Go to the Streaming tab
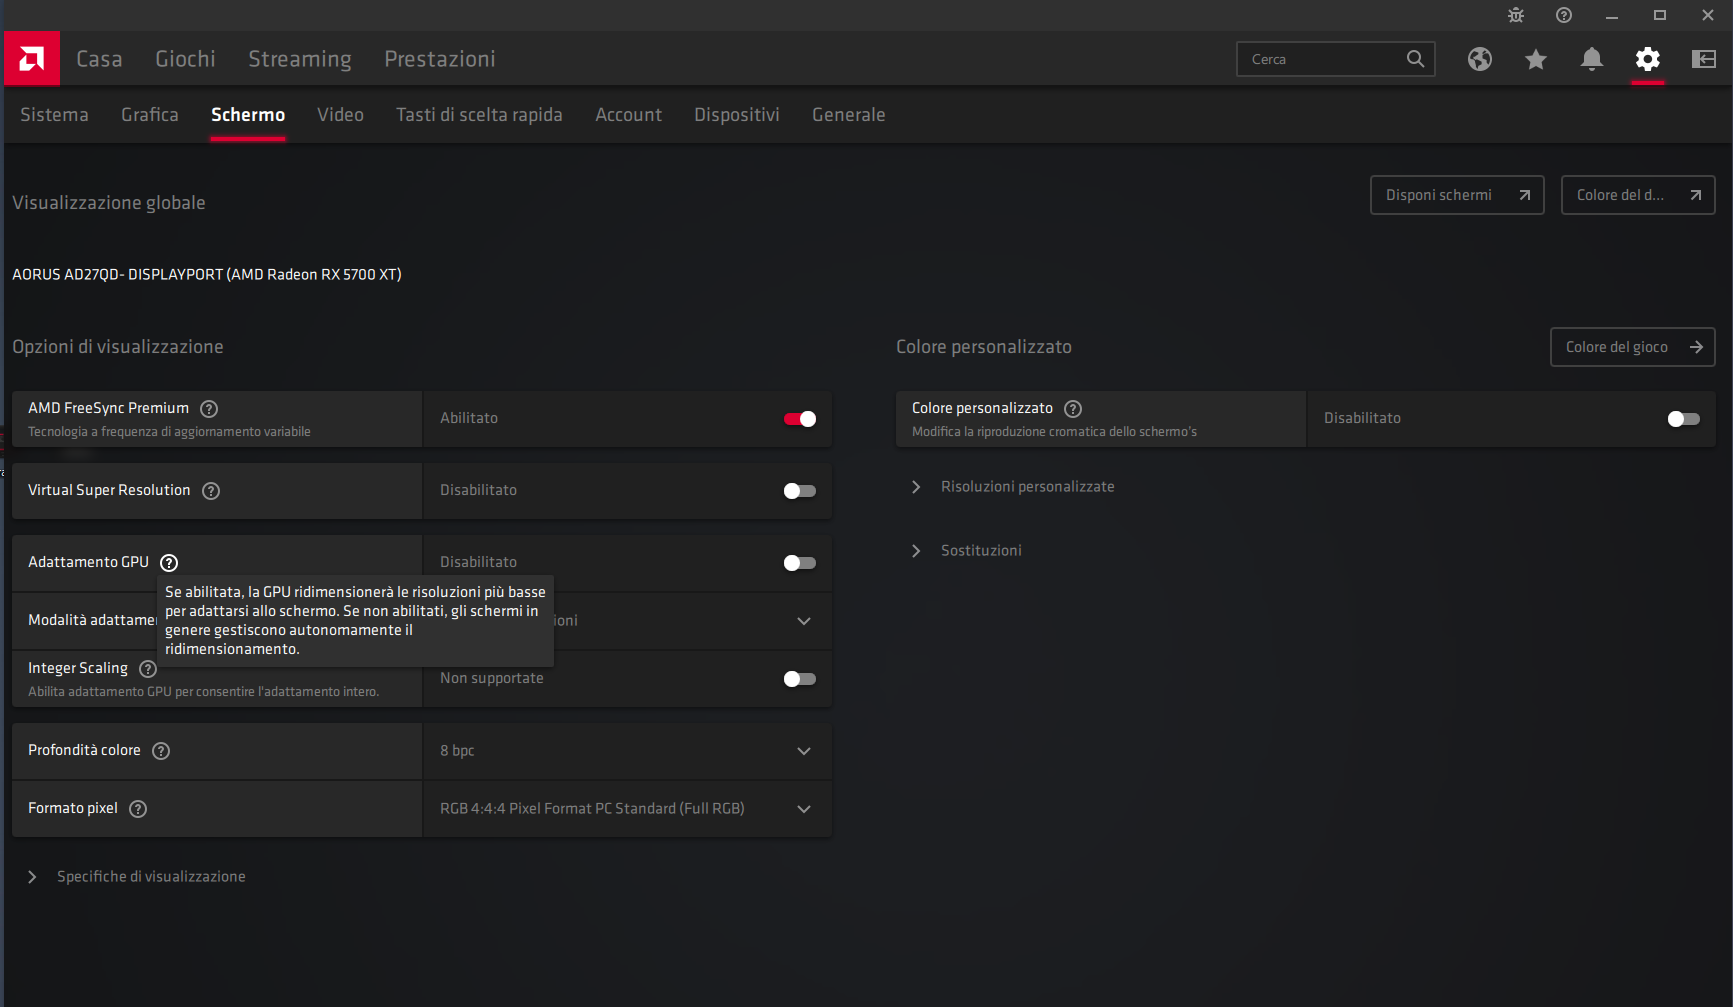This screenshot has width=1733, height=1007. (x=300, y=59)
